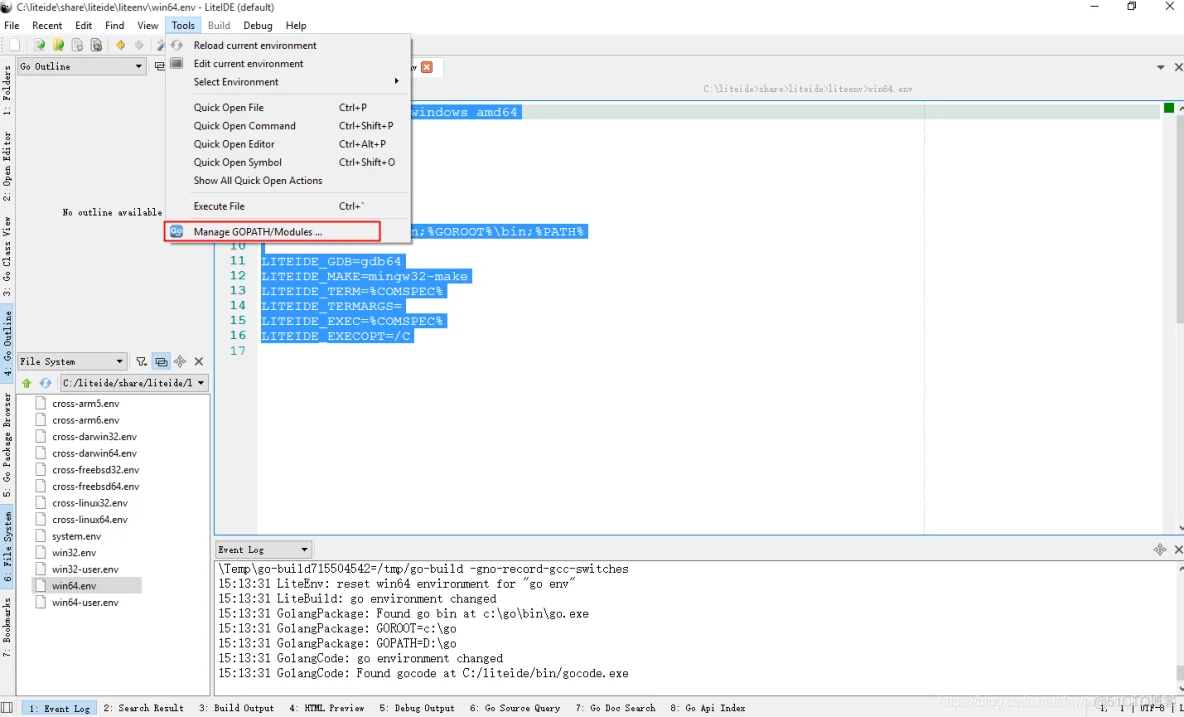Viewport: 1184px width, 717px height.
Task: Toggle the 3: Go Class View side tab
Action: [x=7, y=259]
